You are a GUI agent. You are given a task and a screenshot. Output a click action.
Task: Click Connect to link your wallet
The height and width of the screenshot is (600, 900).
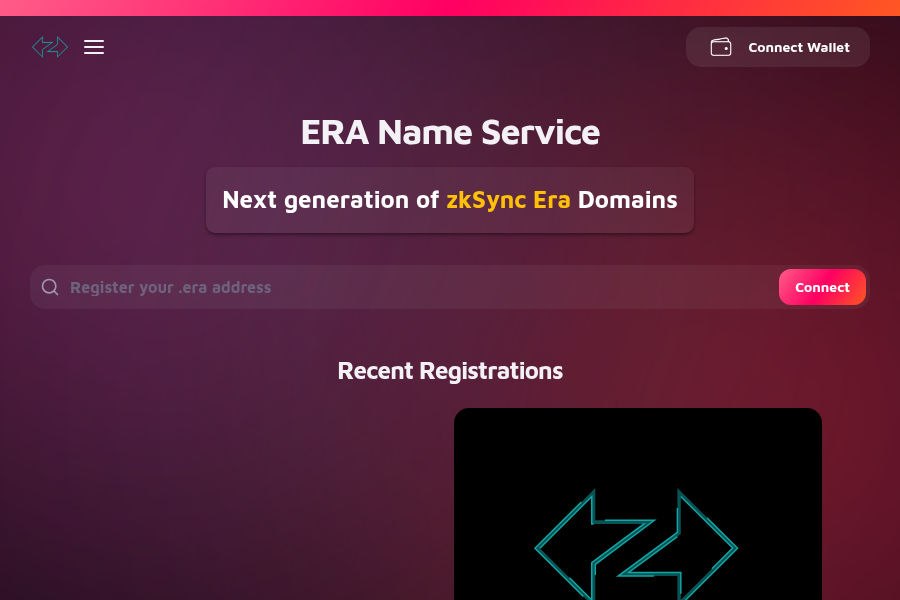pyautogui.click(x=822, y=287)
